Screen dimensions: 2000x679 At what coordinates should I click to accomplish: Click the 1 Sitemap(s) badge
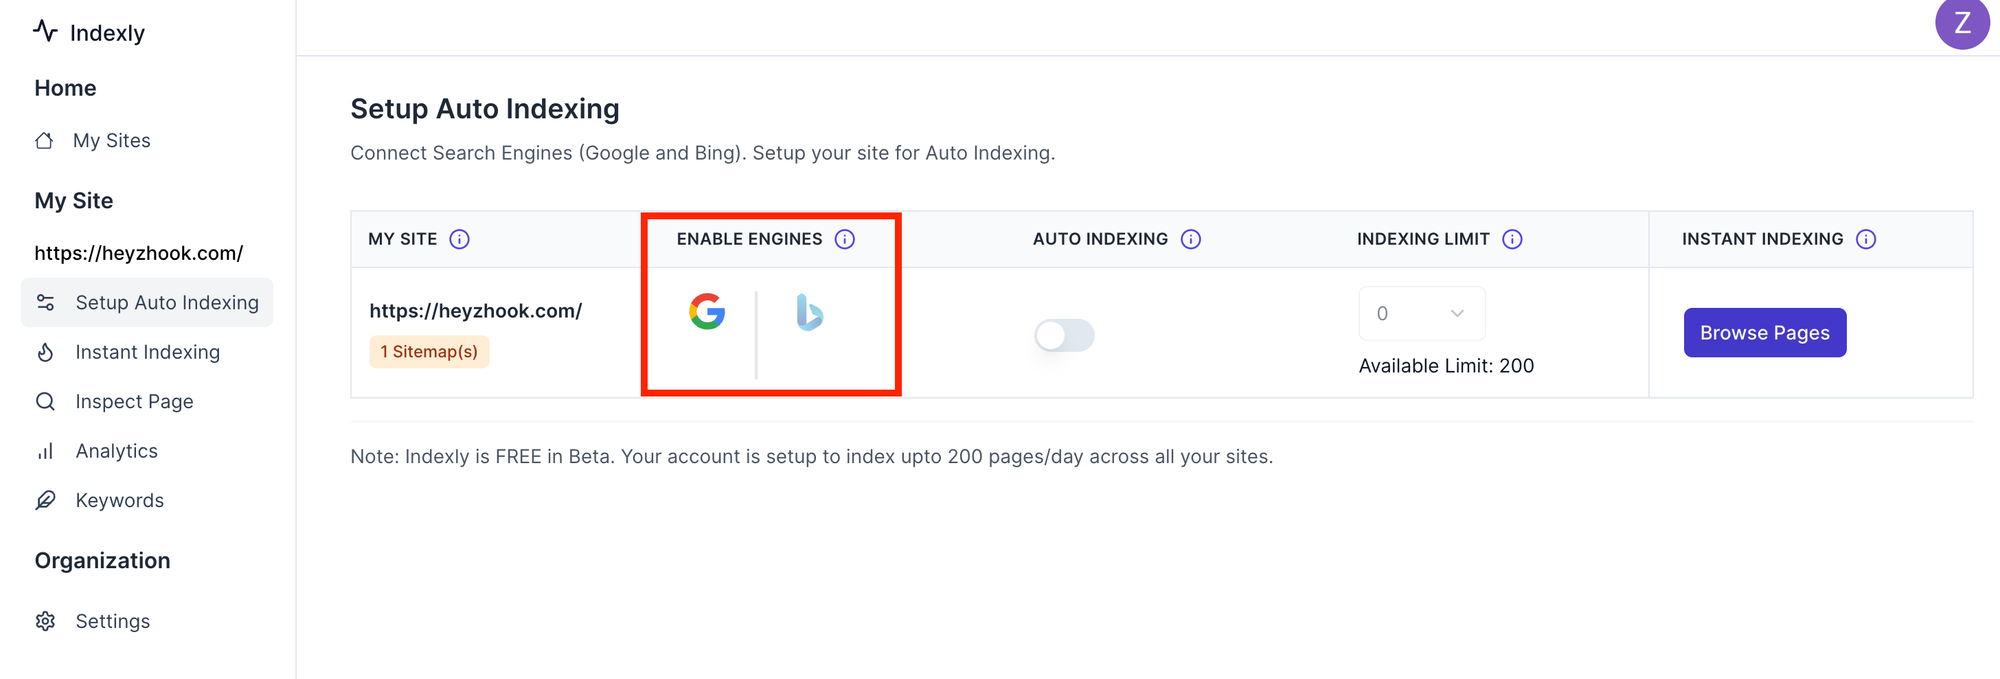click(x=429, y=352)
